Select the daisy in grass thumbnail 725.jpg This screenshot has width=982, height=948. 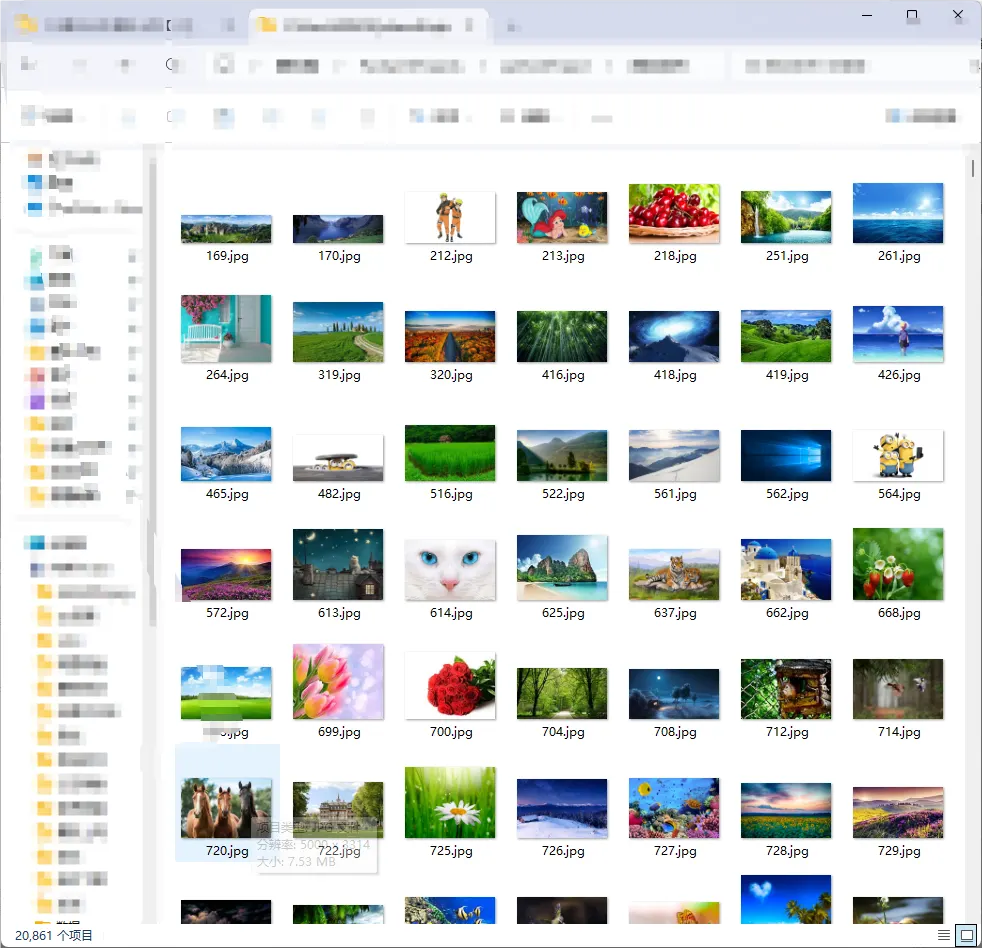point(450,803)
